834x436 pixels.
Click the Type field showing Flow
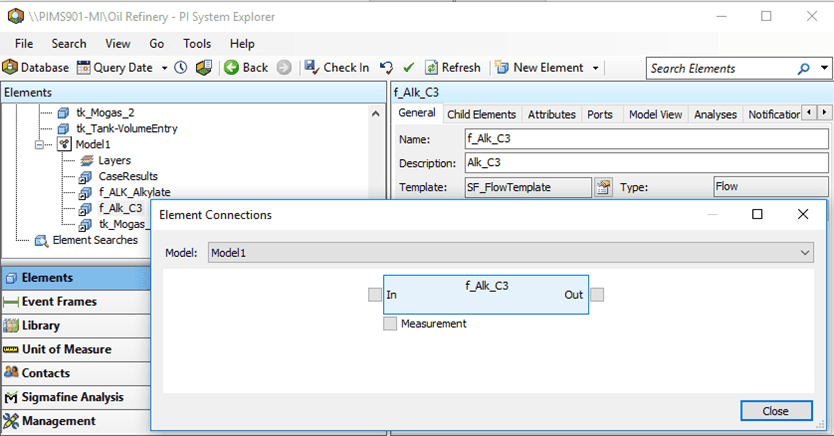(x=770, y=187)
